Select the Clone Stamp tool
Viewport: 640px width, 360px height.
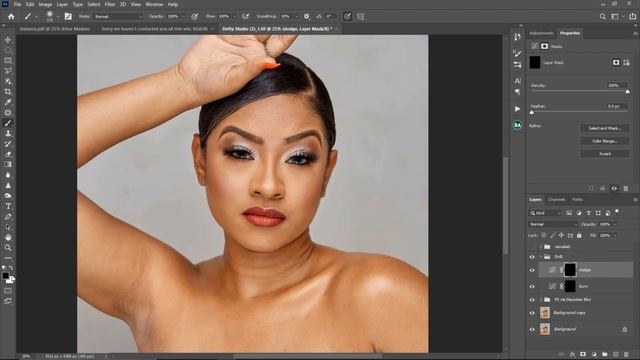coord(8,133)
